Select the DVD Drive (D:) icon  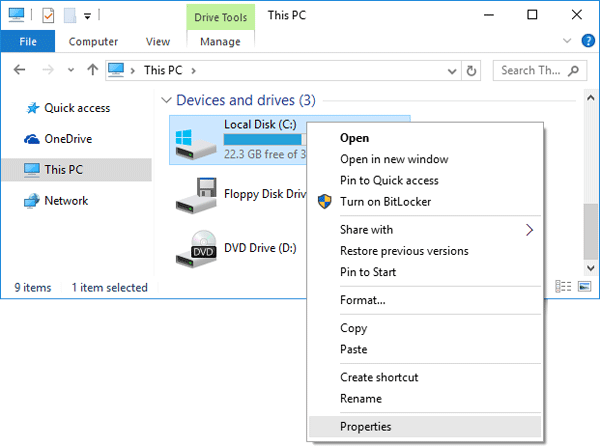[x=196, y=249]
